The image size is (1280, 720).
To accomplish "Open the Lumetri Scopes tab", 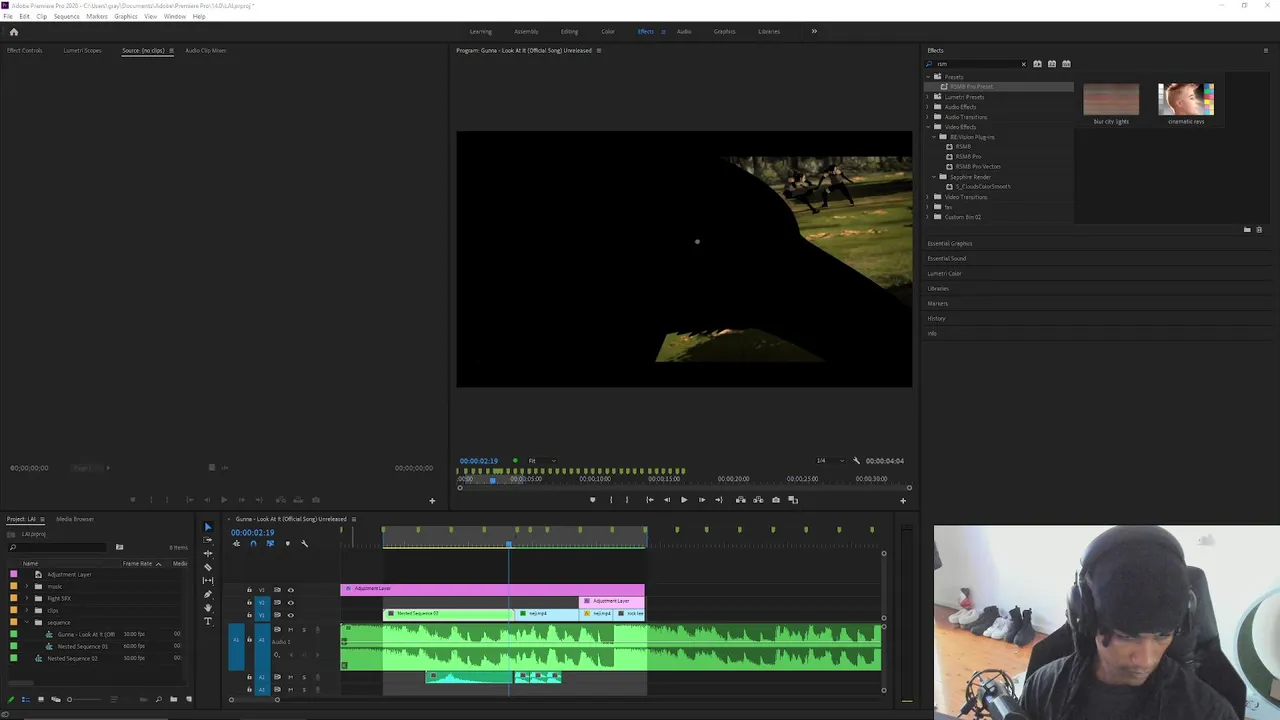I will tap(82, 51).
